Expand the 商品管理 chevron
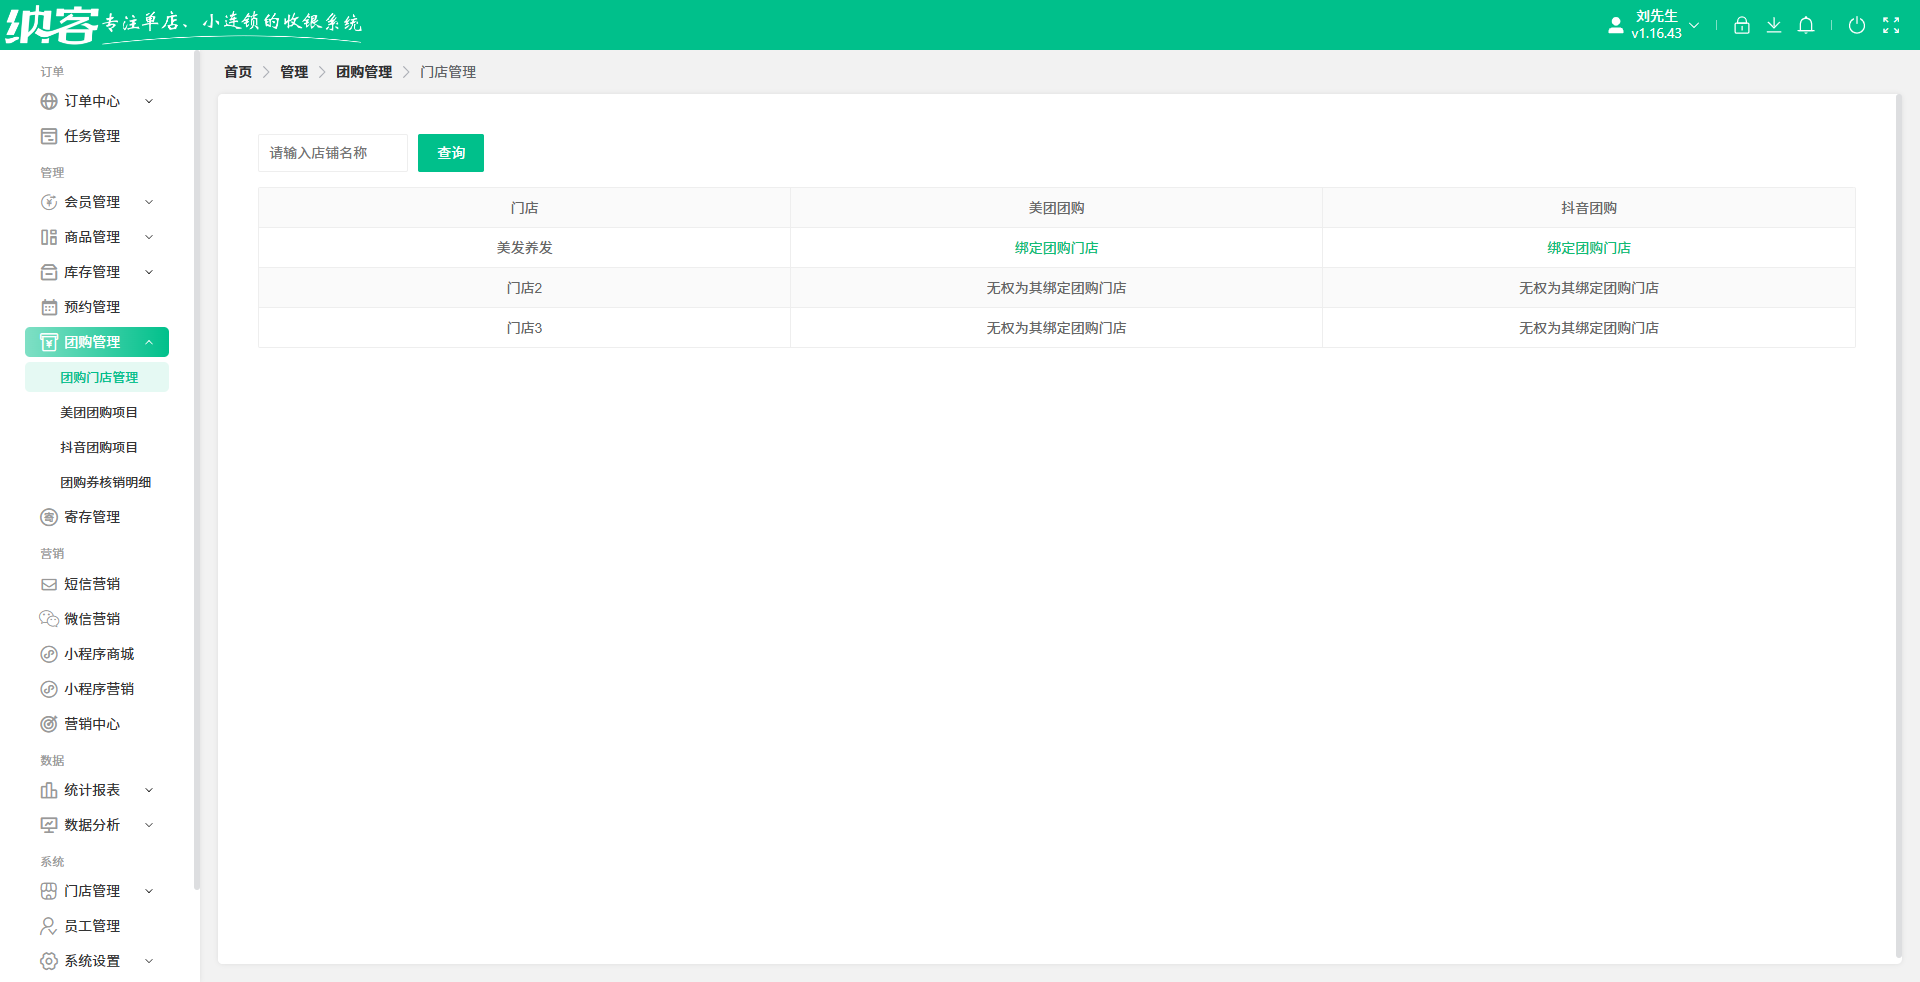The width and height of the screenshot is (1920, 982). (149, 237)
